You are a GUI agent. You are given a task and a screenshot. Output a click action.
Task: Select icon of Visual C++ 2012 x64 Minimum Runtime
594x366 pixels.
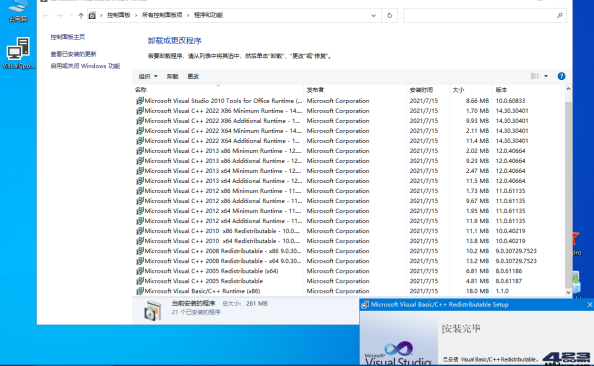[140, 211]
